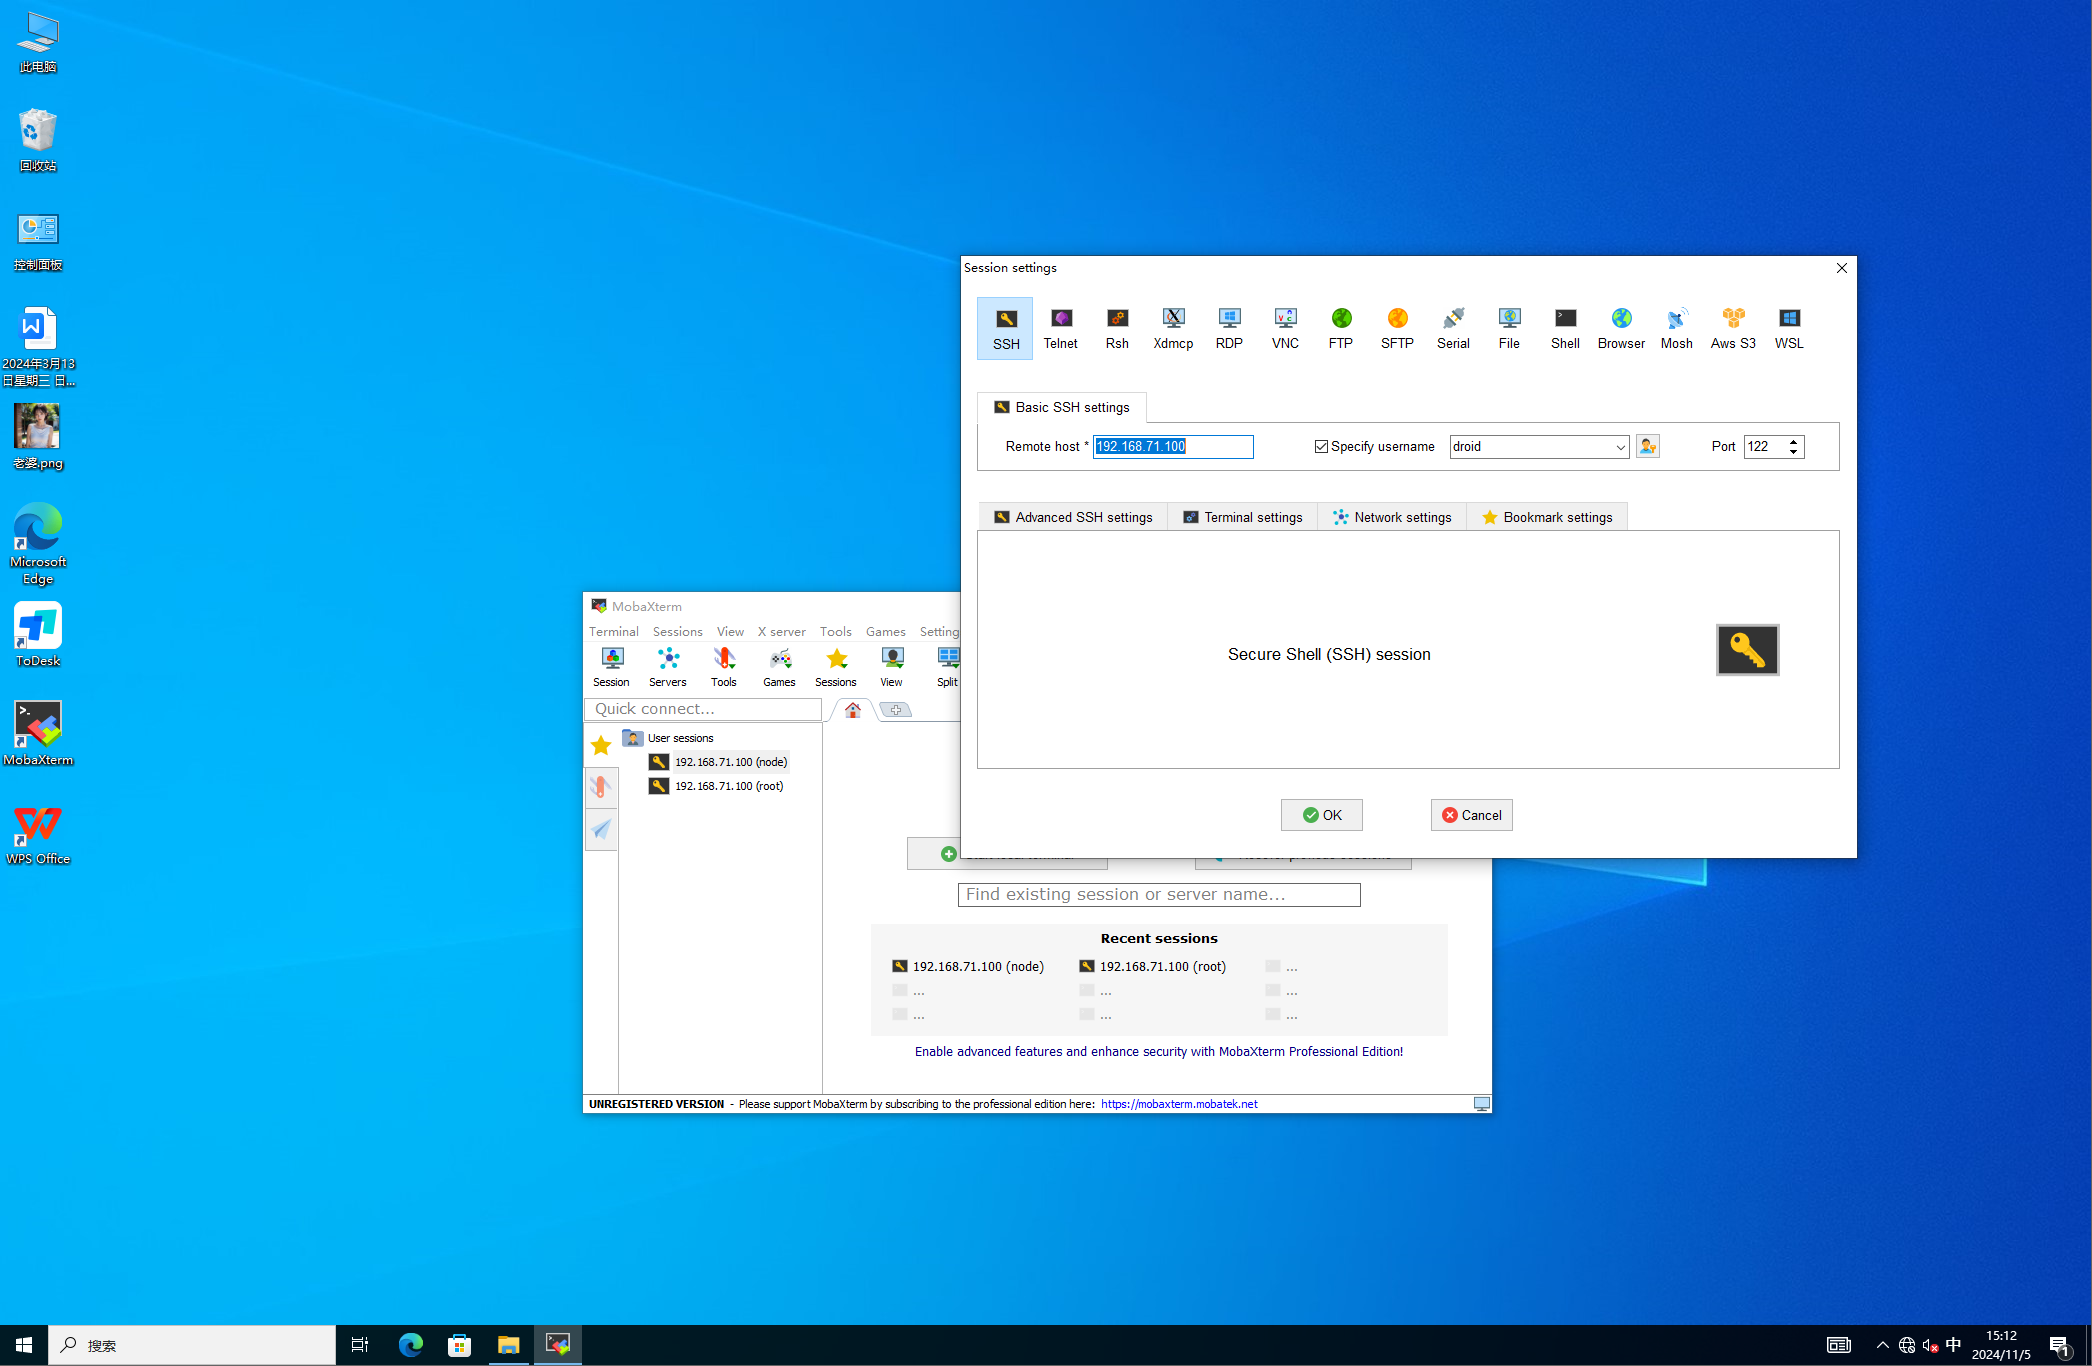Open Servers in MobaXterm toolbar
The height and width of the screenshot is (1366, 2092).
667,667
